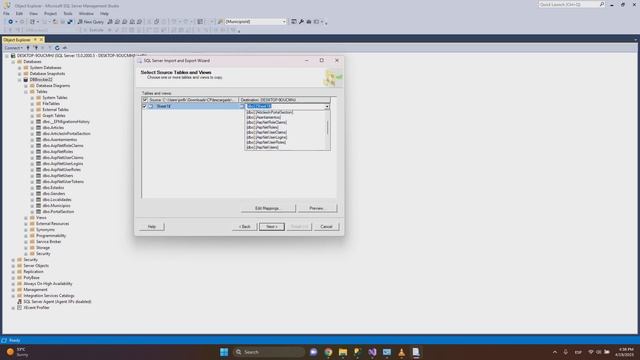Open the Window menu
Viewport: 640px width, 360px height.
pos(86,13)
